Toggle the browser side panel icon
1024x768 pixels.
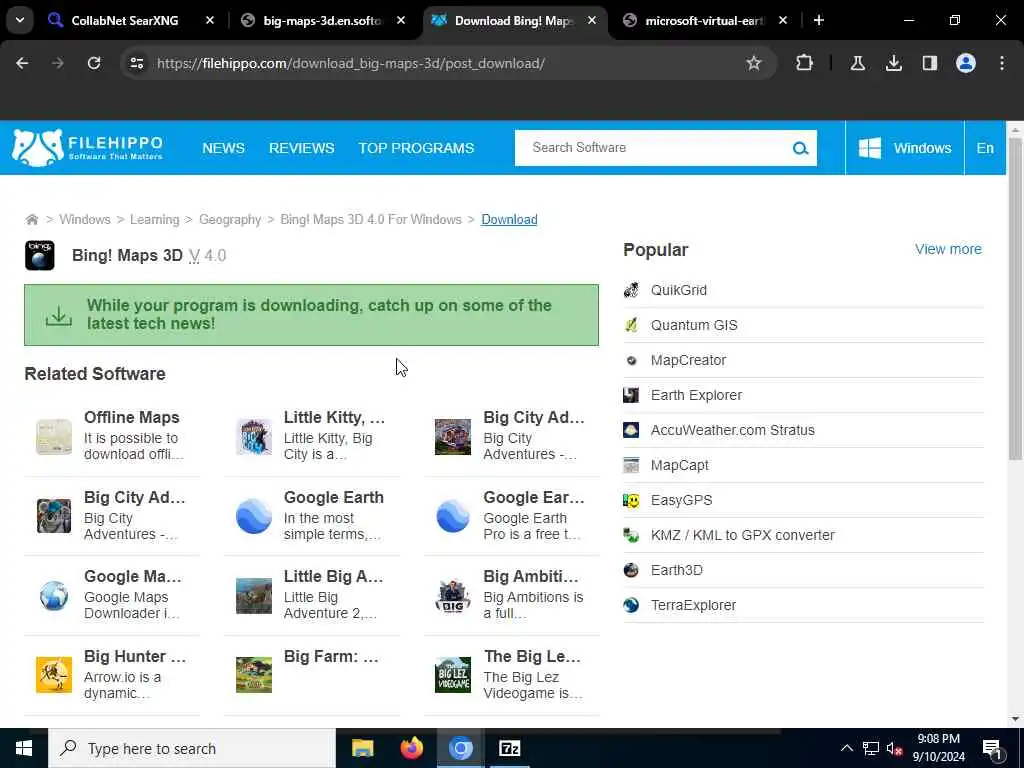(x=929, y=63)
